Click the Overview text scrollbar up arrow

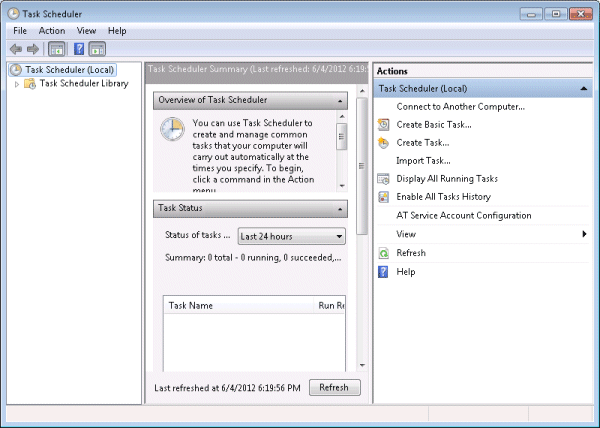coord(342,116)
